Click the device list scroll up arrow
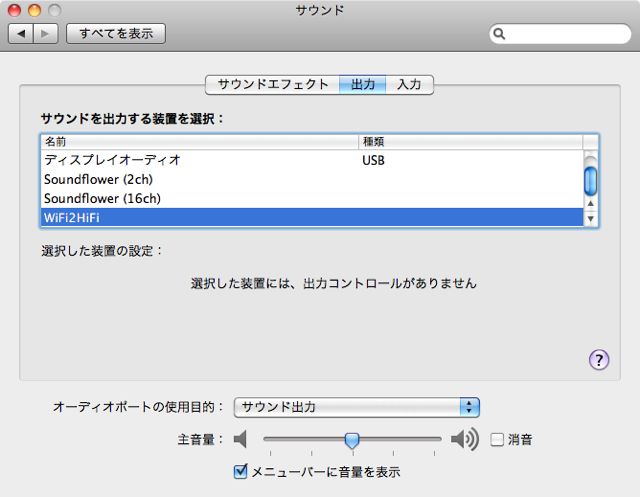640x497 pixels. click(x=591, y=203)
